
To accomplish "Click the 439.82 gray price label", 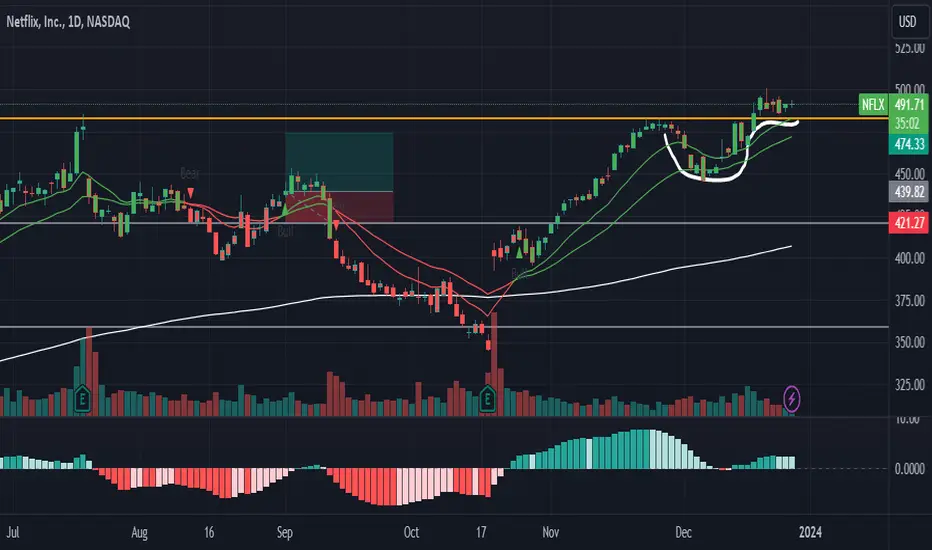I will tap(909, 192).
